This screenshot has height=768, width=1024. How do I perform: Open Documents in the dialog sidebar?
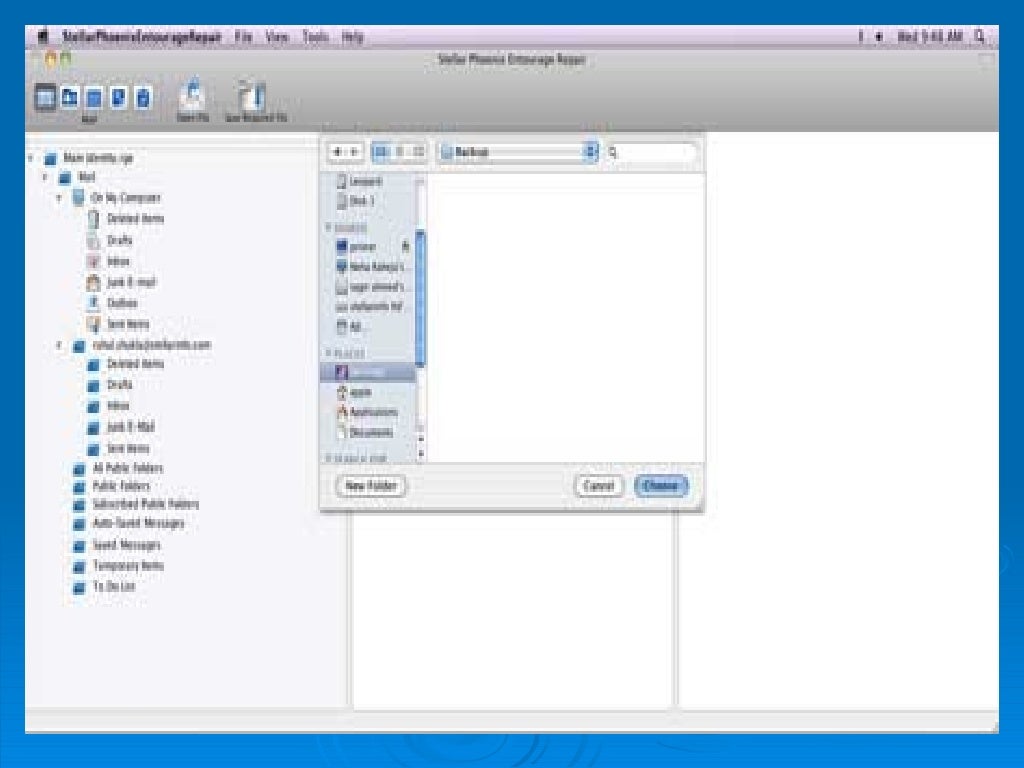pyautogui.click(x=364, y=432)
